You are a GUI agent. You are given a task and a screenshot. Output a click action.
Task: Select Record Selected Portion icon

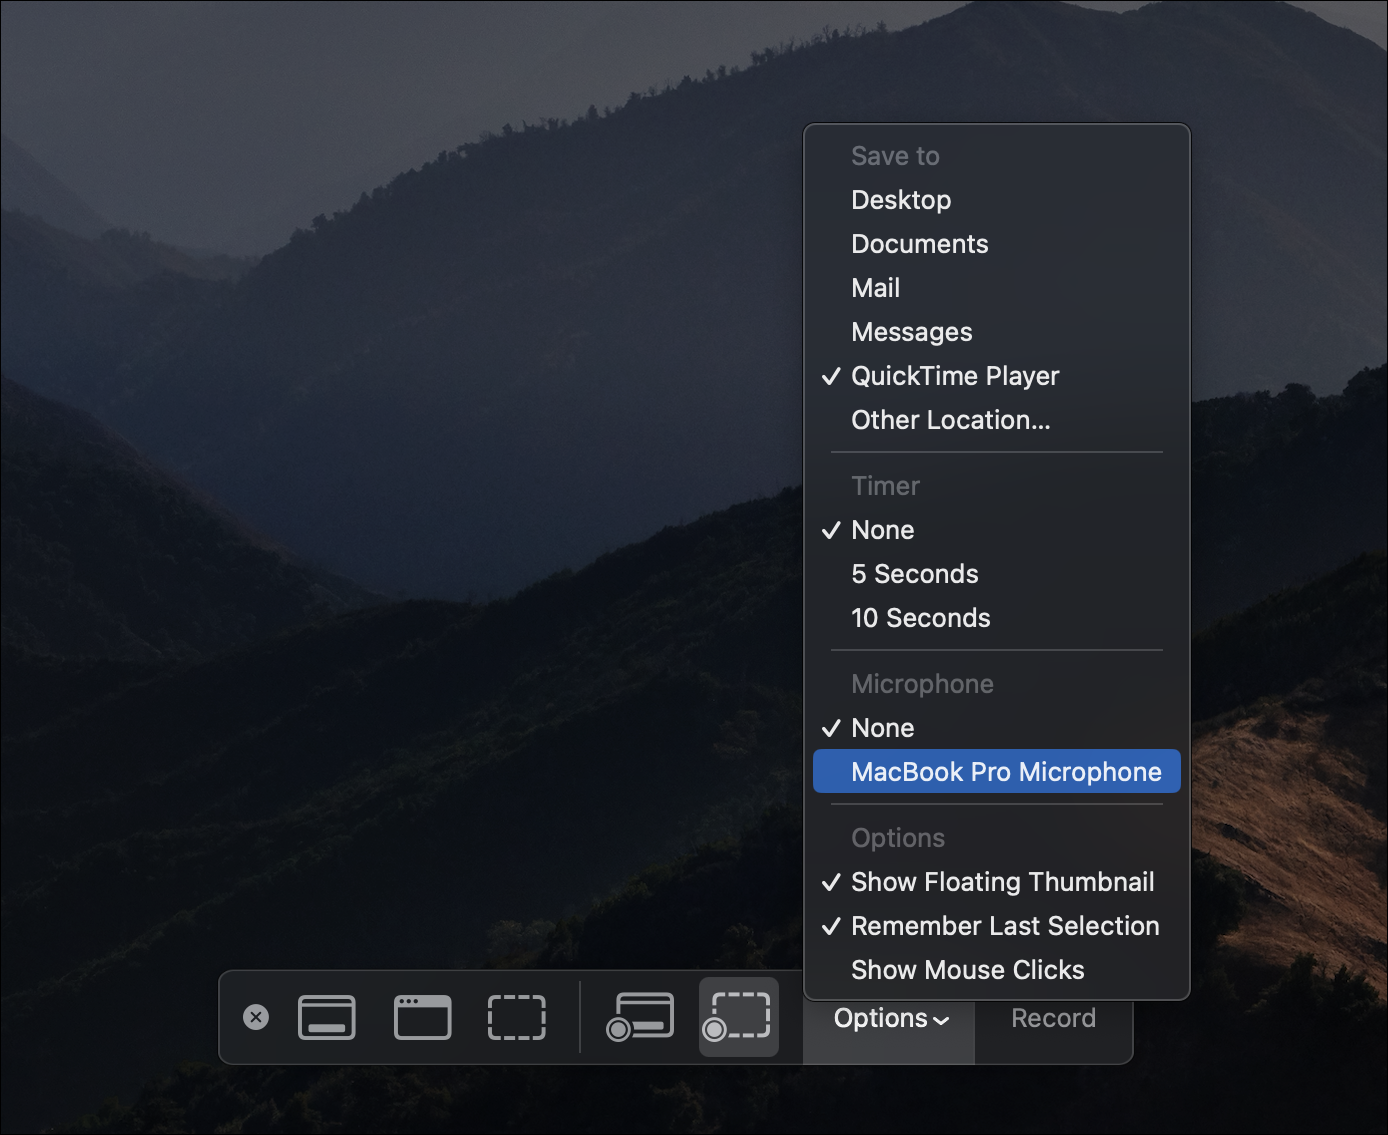(x=738, y=1017)
